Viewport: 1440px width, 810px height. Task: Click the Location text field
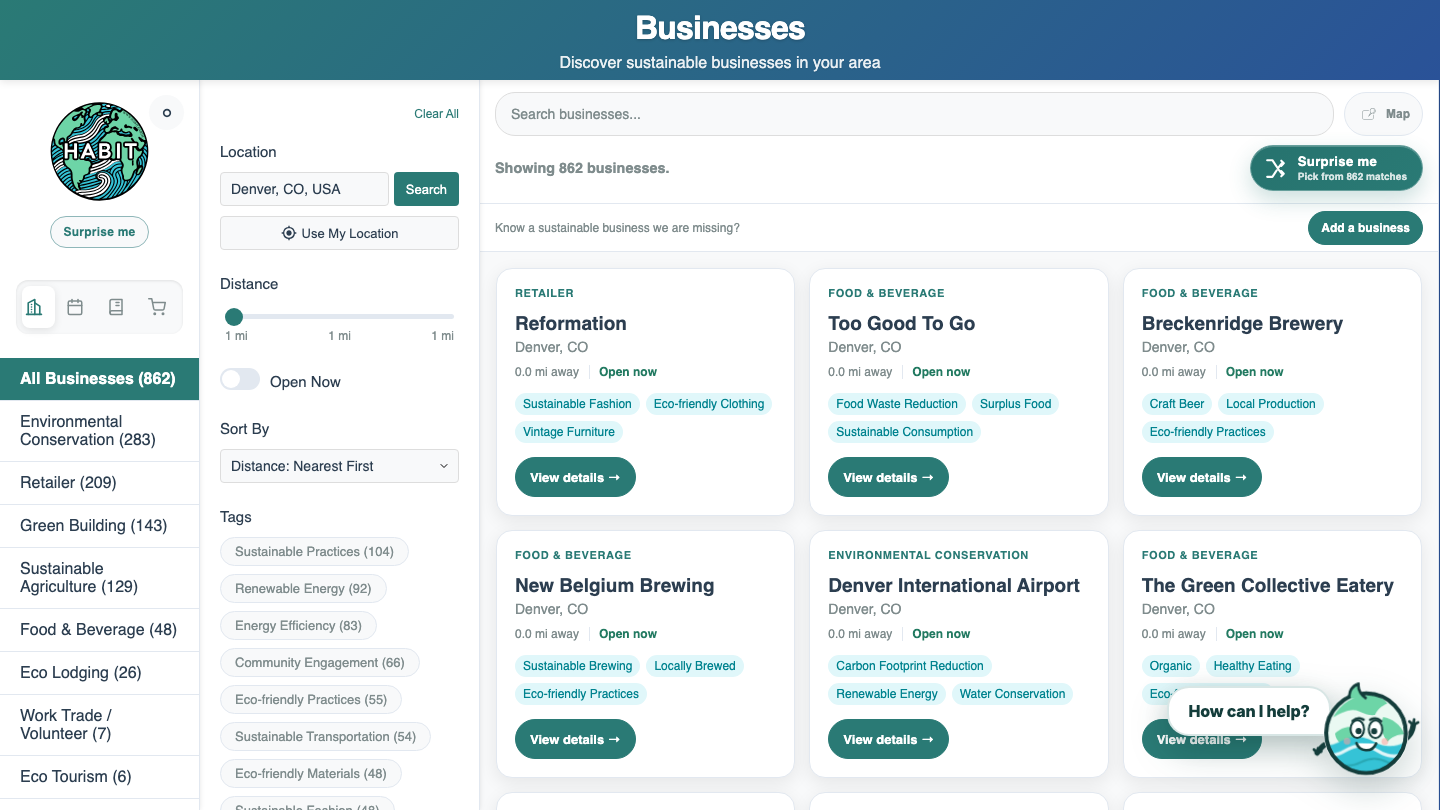point(304,189)
